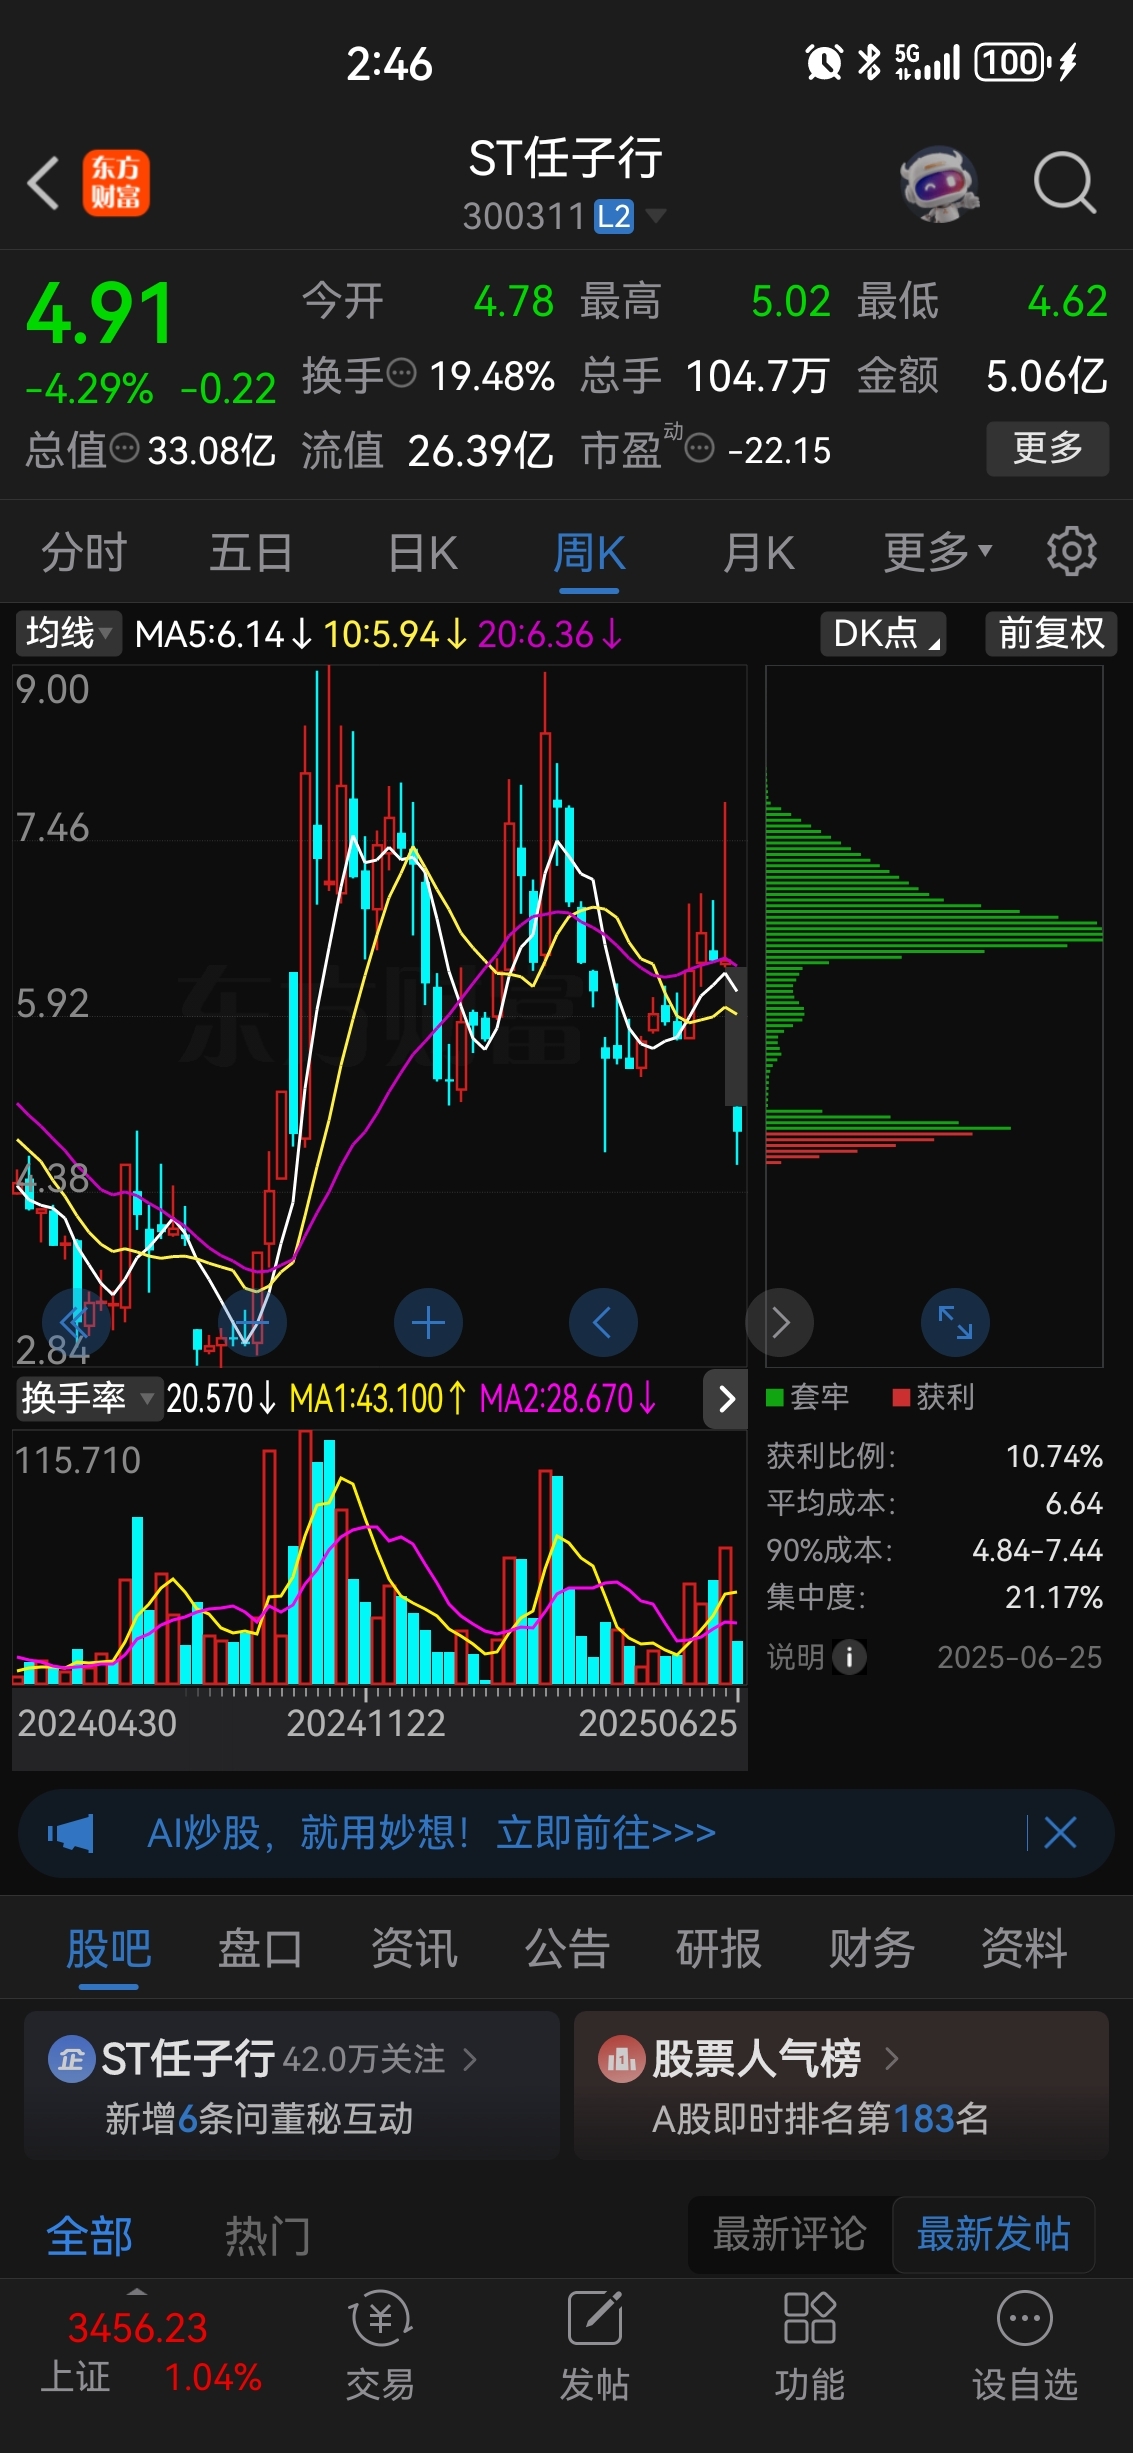
Task: Tap the blue left-arrow chart scroll button
Action: (603, 1323)
